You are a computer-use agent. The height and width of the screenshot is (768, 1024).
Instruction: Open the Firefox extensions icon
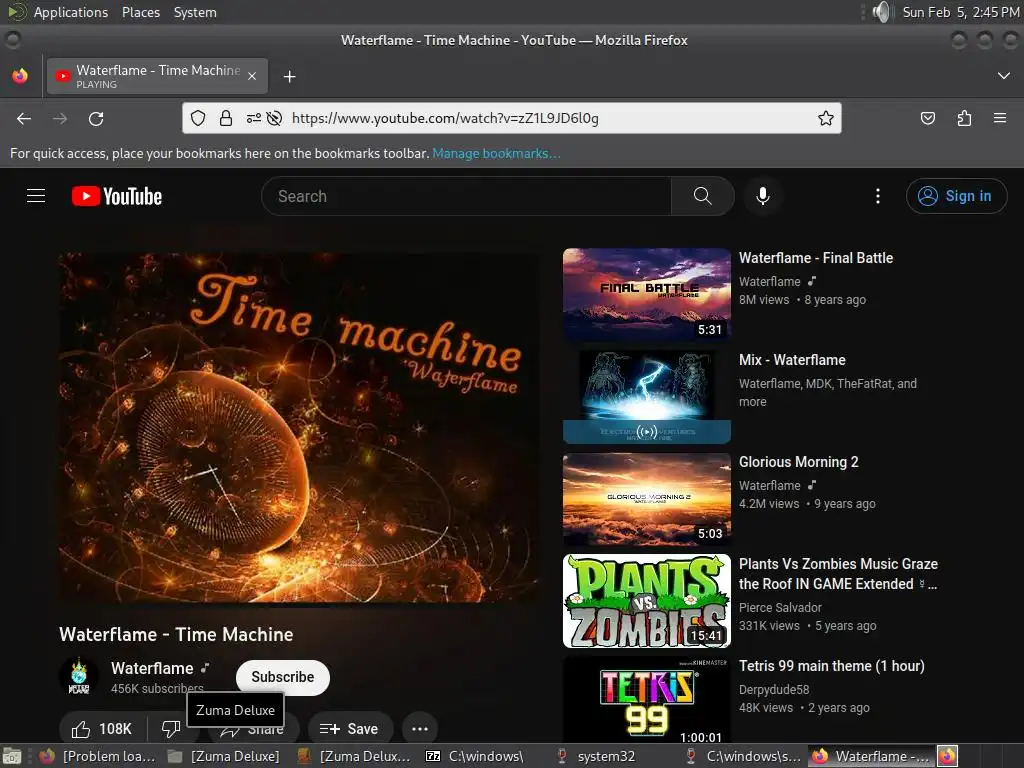964,118
